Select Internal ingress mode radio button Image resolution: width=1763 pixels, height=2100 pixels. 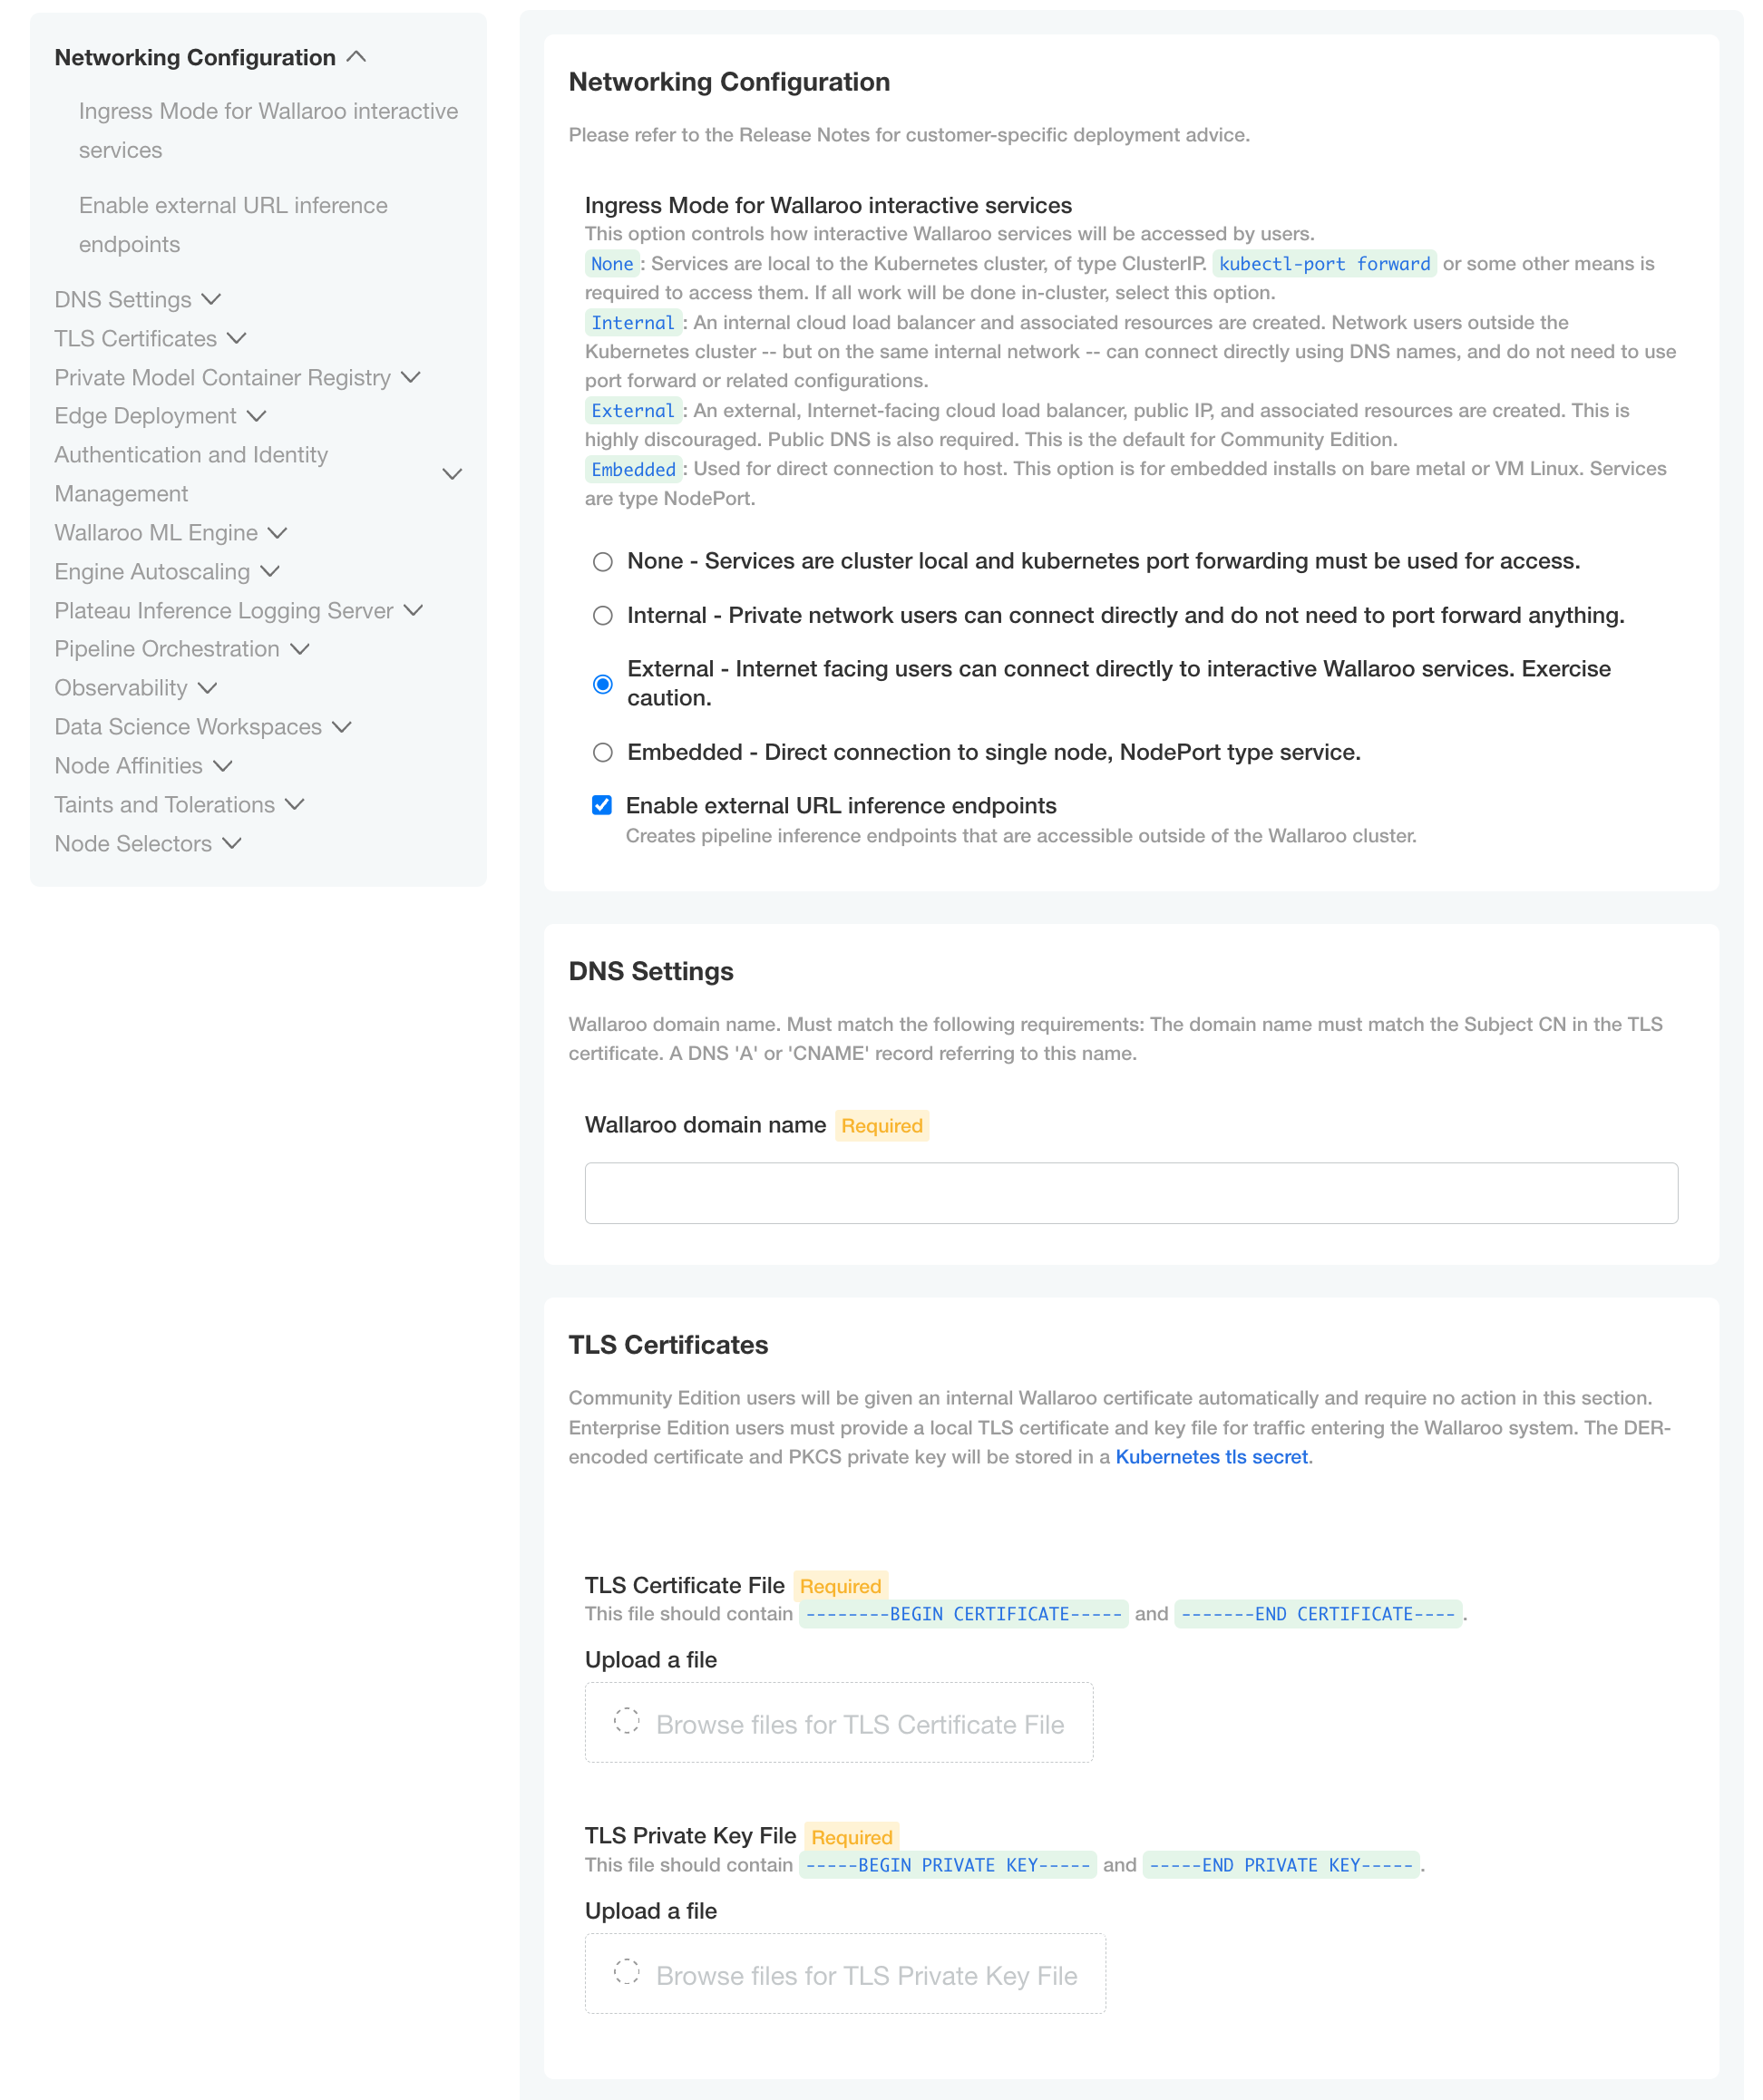click(601, 616)
